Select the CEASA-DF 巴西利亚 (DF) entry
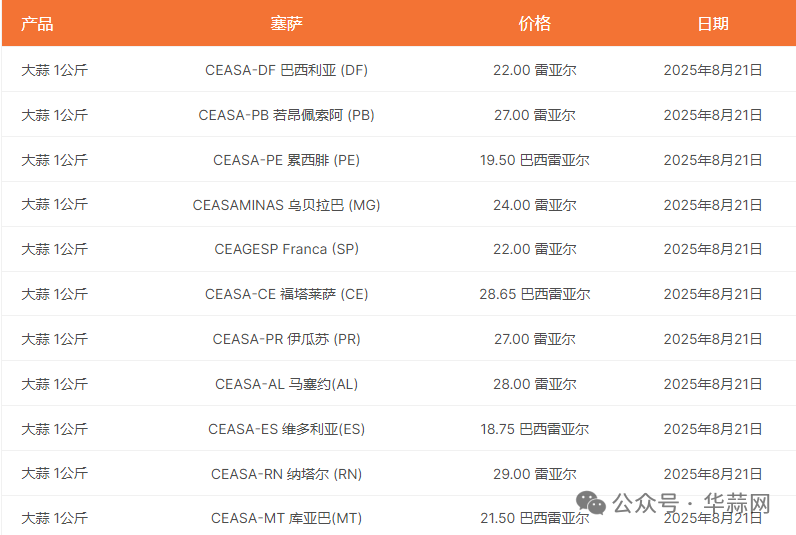 coord(286,70)
